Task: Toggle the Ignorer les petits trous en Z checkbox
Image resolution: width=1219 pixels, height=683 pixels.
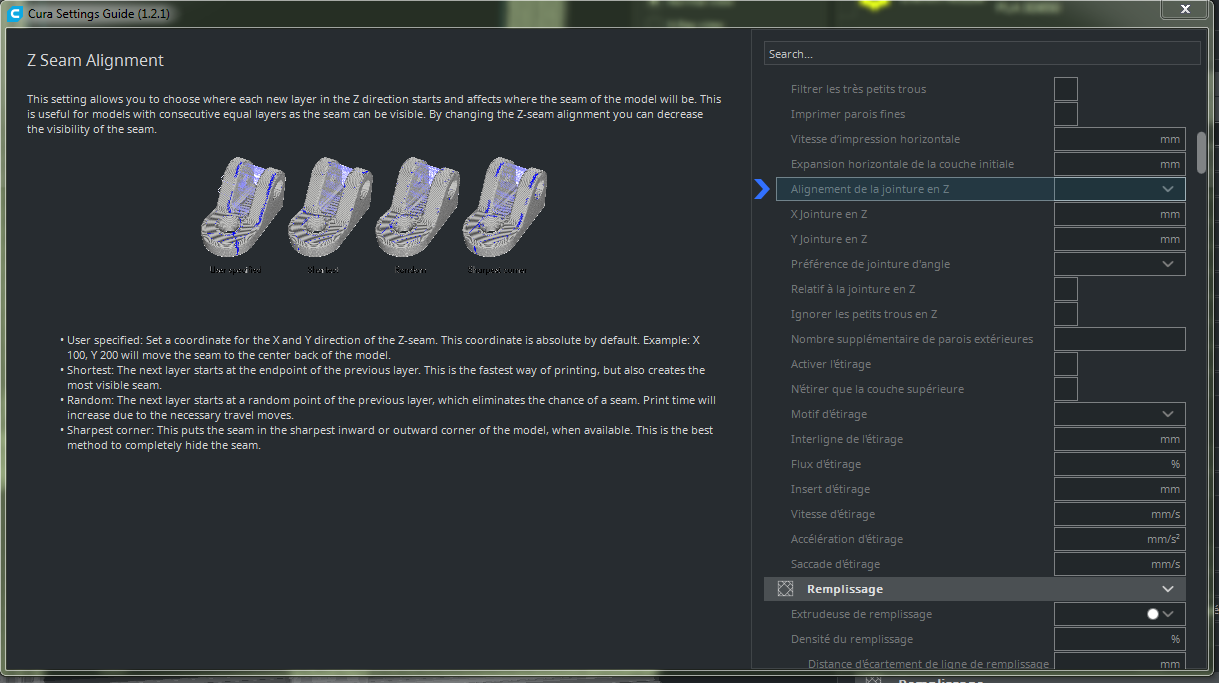Action: click(x=1066, y=314)
